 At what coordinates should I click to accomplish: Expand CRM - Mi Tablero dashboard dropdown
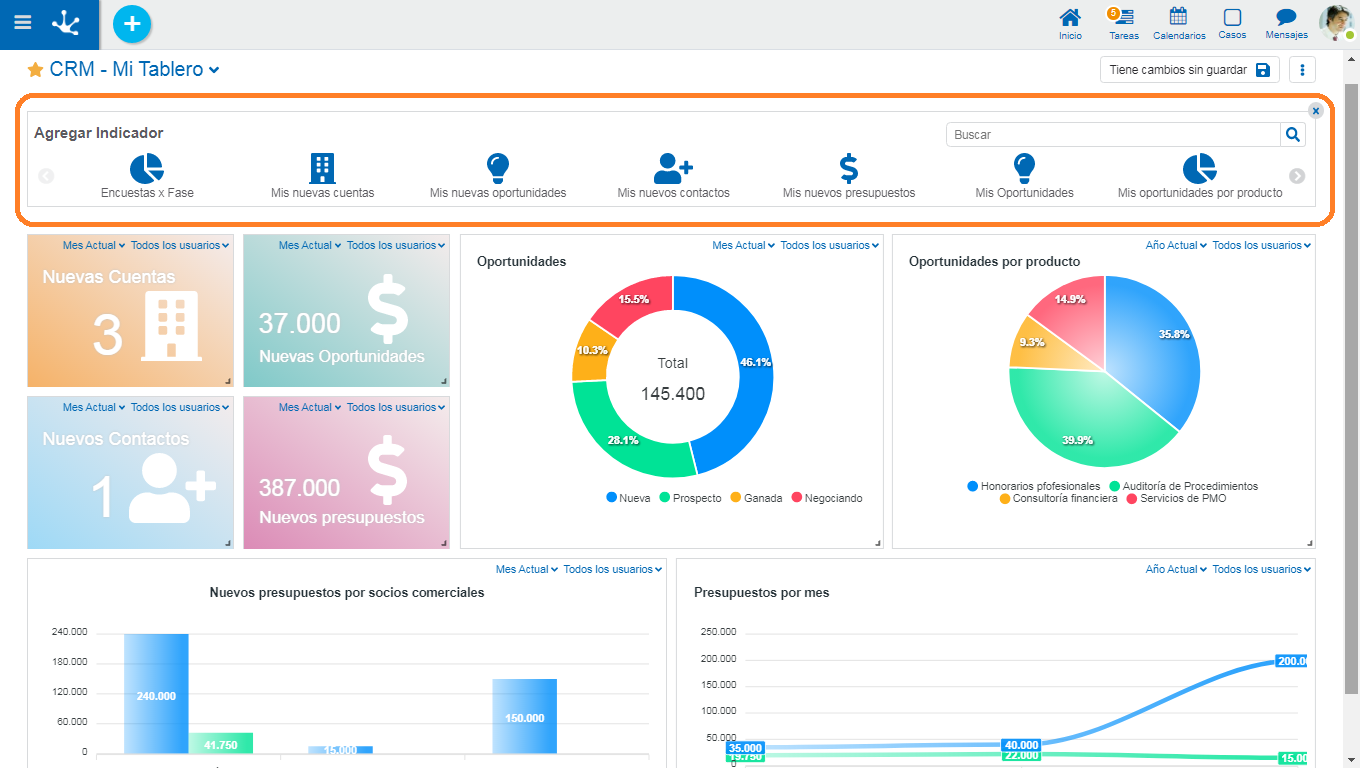214,70
